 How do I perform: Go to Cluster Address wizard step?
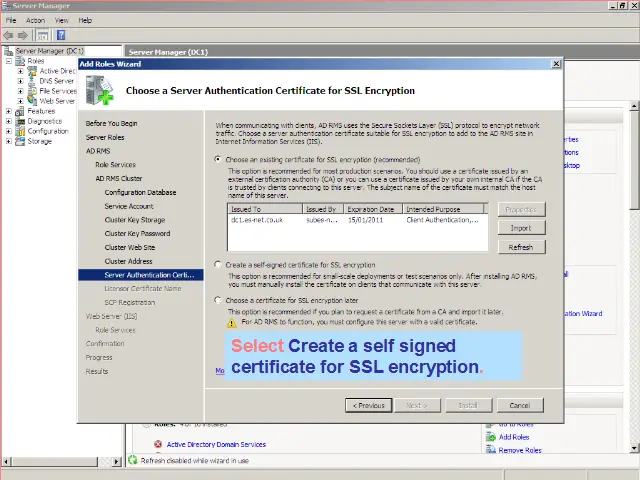coord(128,261)
